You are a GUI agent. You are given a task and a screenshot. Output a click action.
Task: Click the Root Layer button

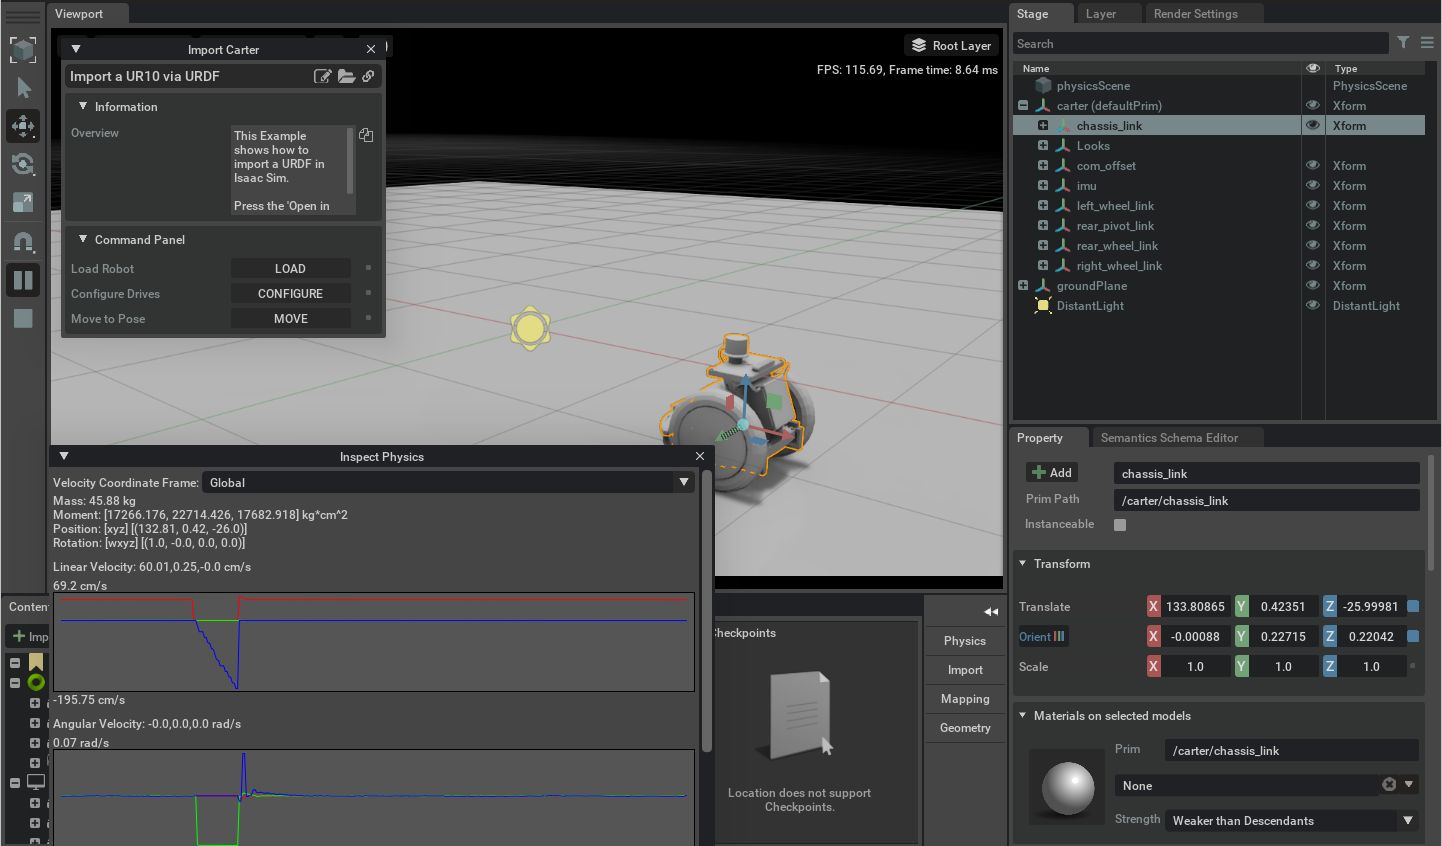click(x=951, y=45)
